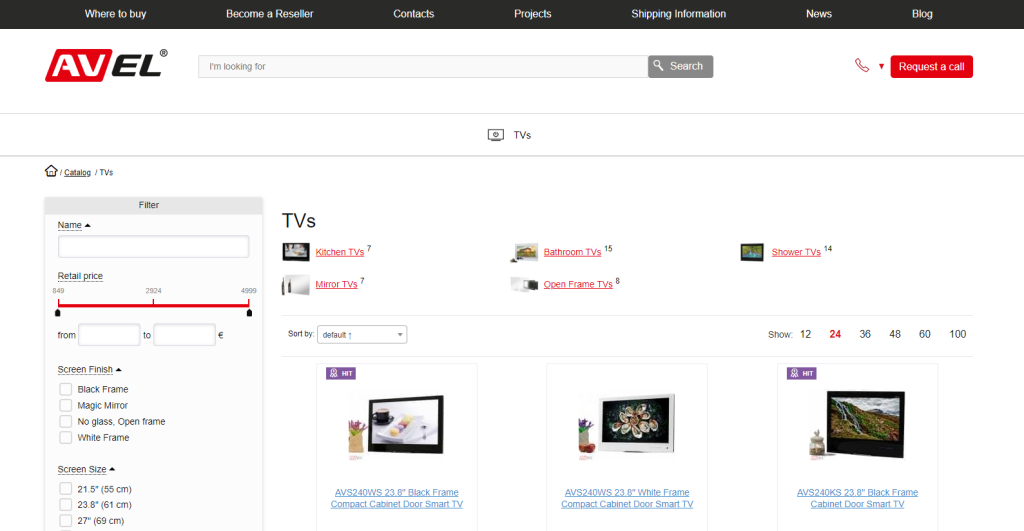Image resolution: width=1024 pixels, height=531 pixels.
Task: Check the 23.8" (61 cm) checkbox
Action: [x=65, y=505]
